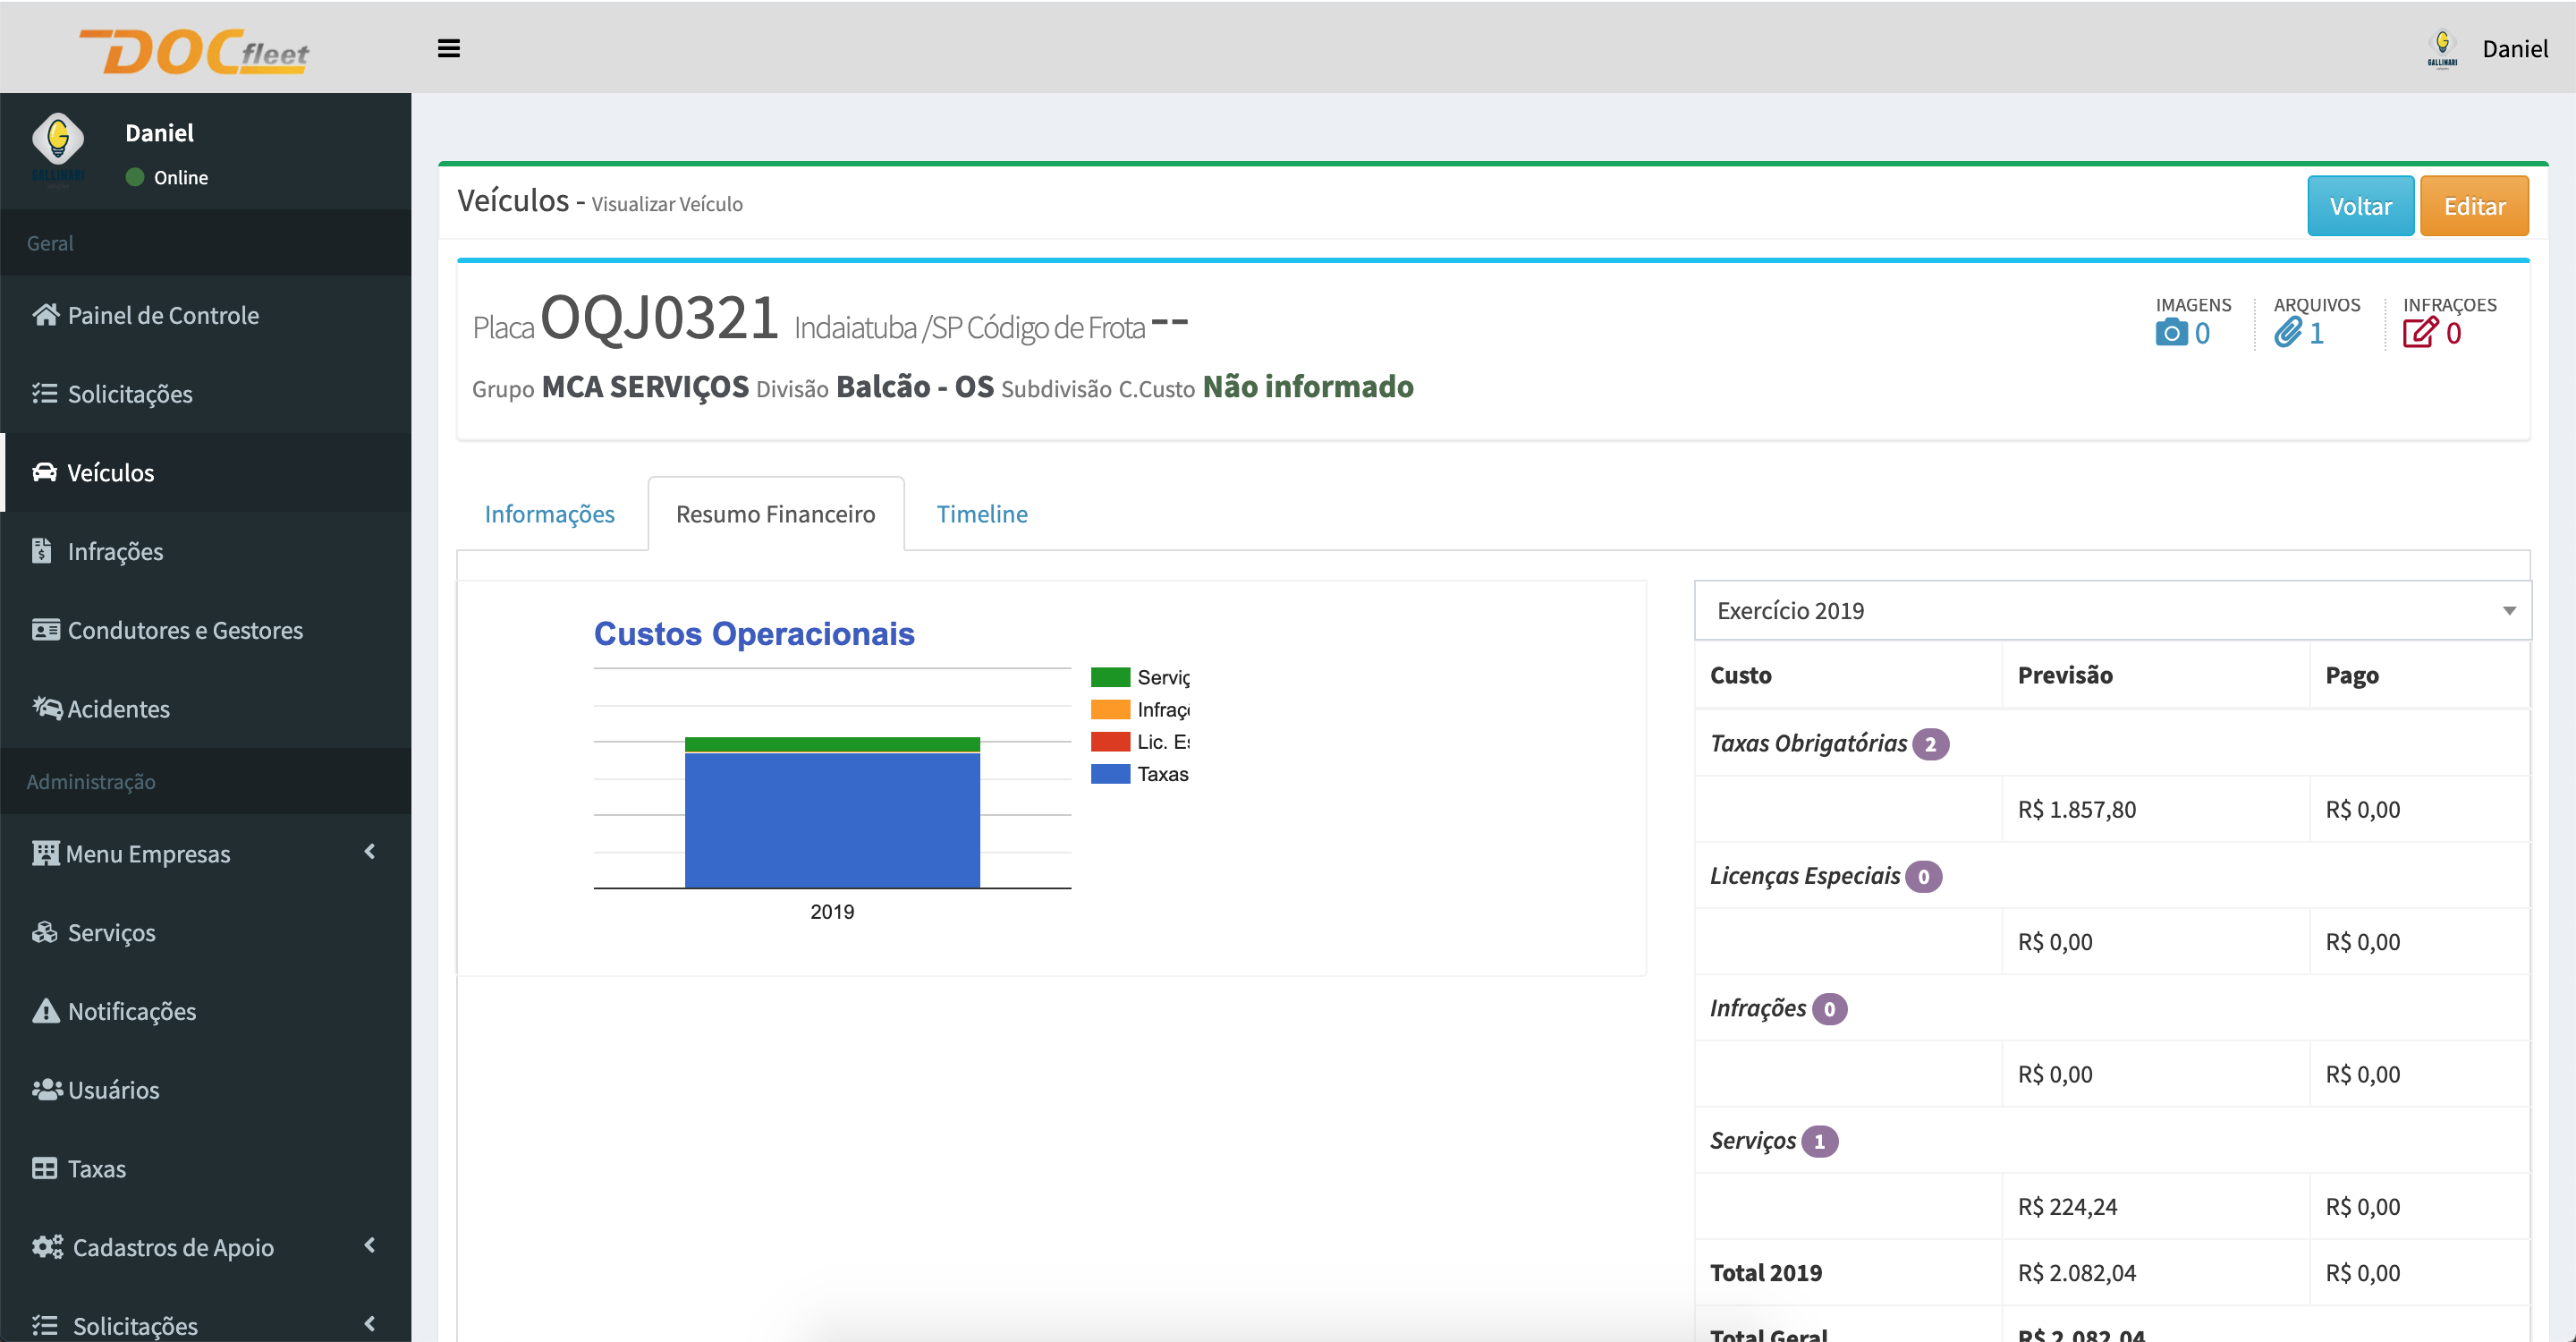Click the Pago column header
The height and width of the screenshot is (1342, 2576).
tap(2351, 675)
